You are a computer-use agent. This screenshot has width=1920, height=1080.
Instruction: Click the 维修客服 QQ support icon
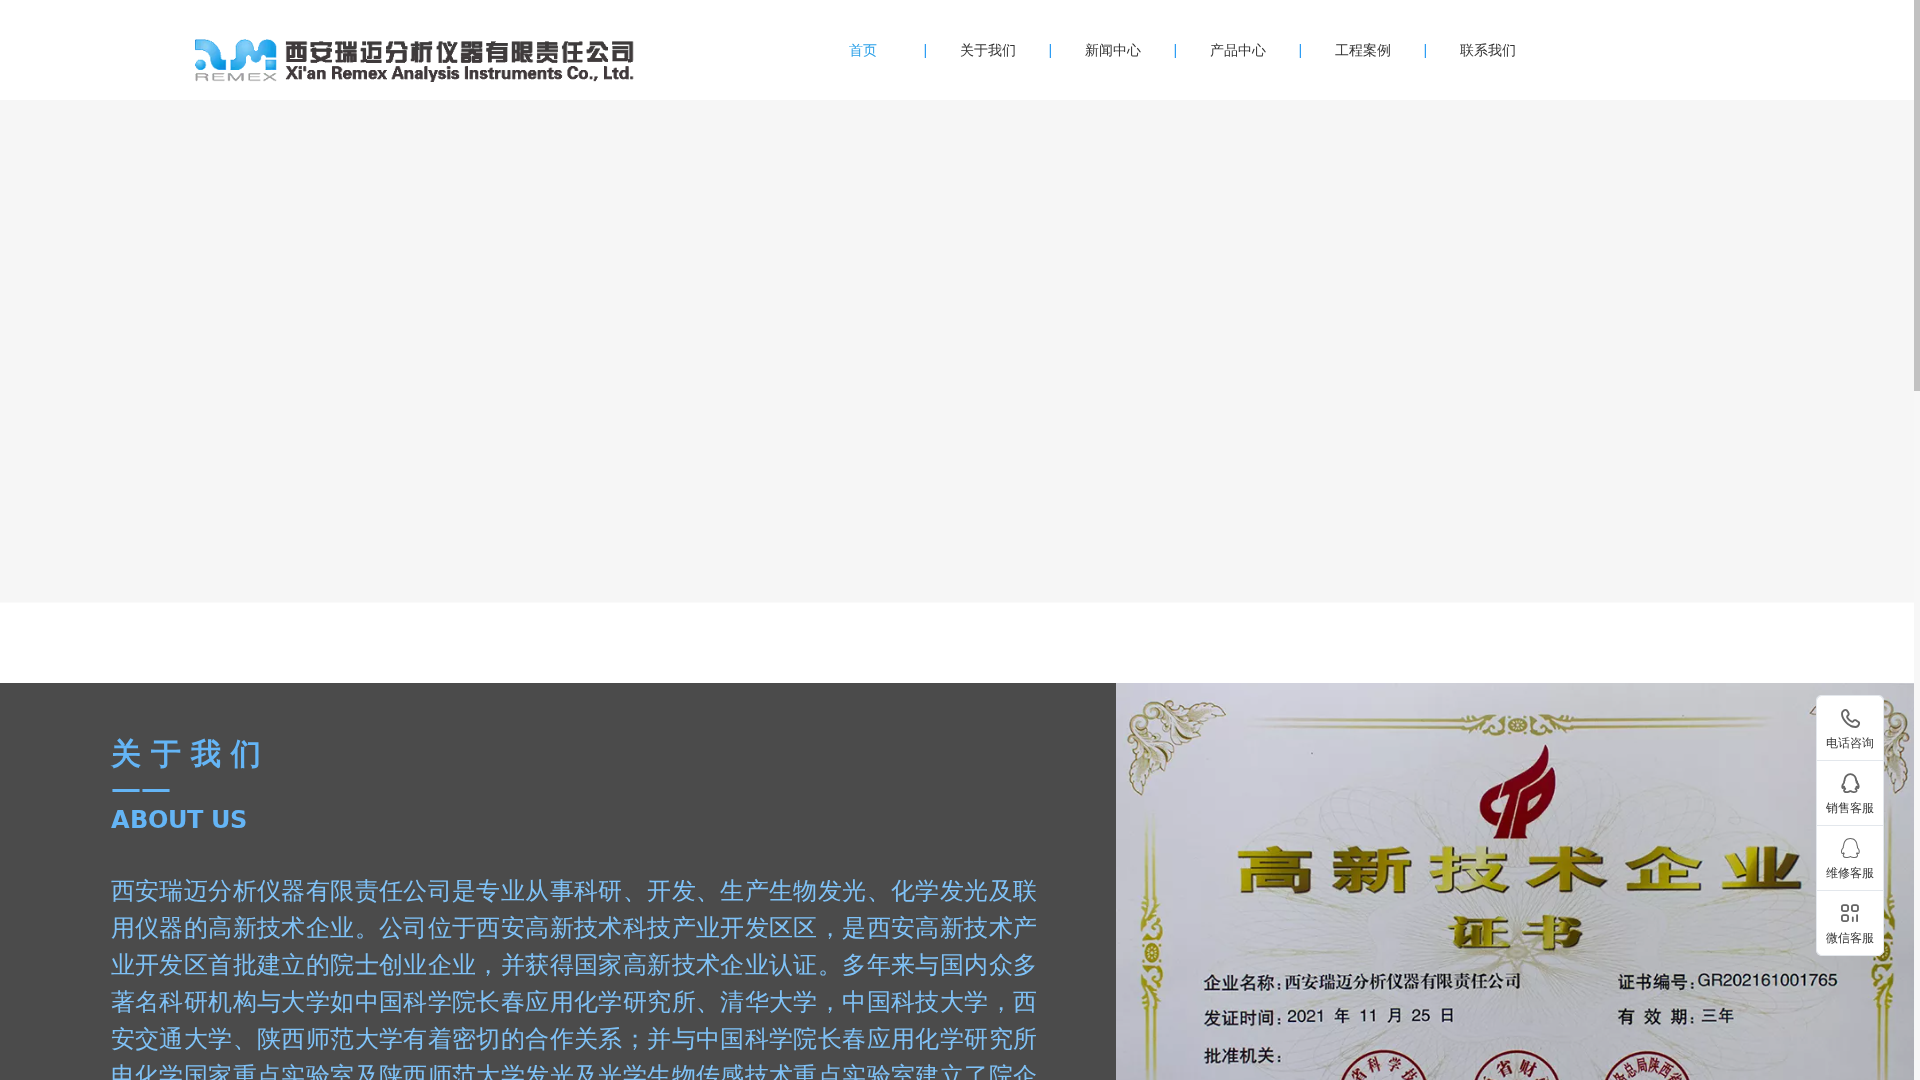pyautogui.click(x=1850, y=849)
